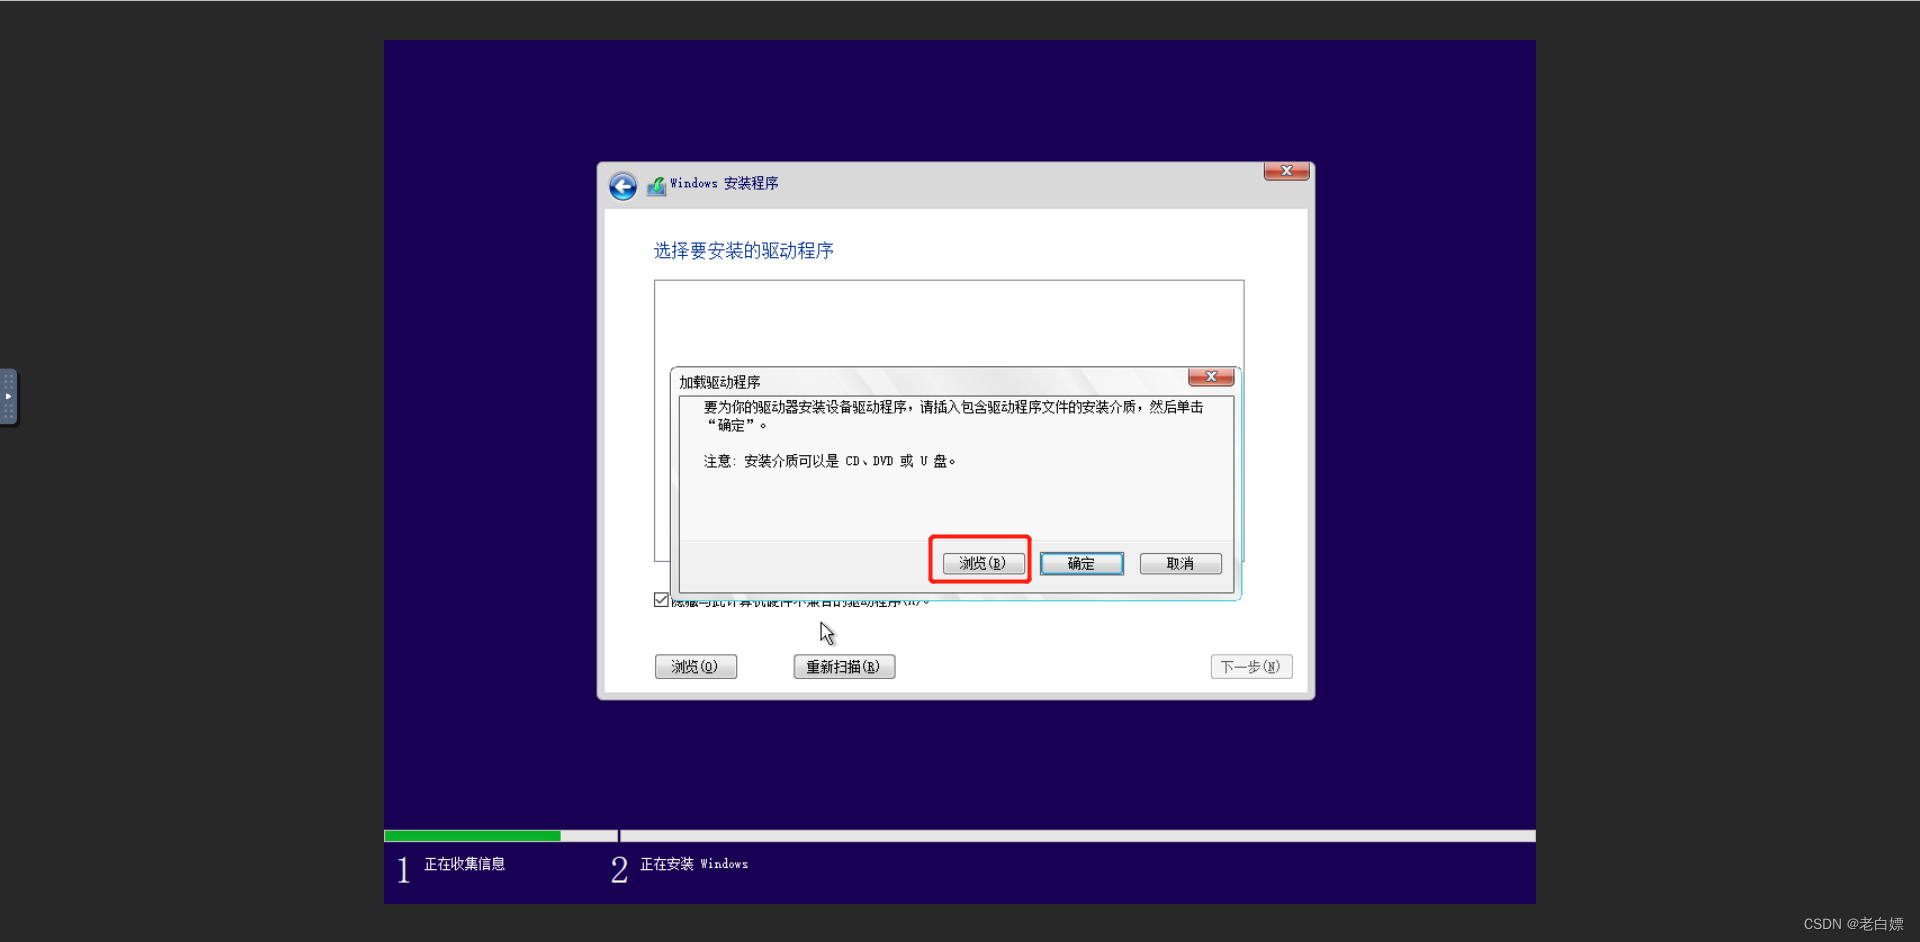Click 浏览(B) in the load driver dialog
The width and height of the screenshot is (1920, 942).
pyautogui.click(x=983, y=564)
